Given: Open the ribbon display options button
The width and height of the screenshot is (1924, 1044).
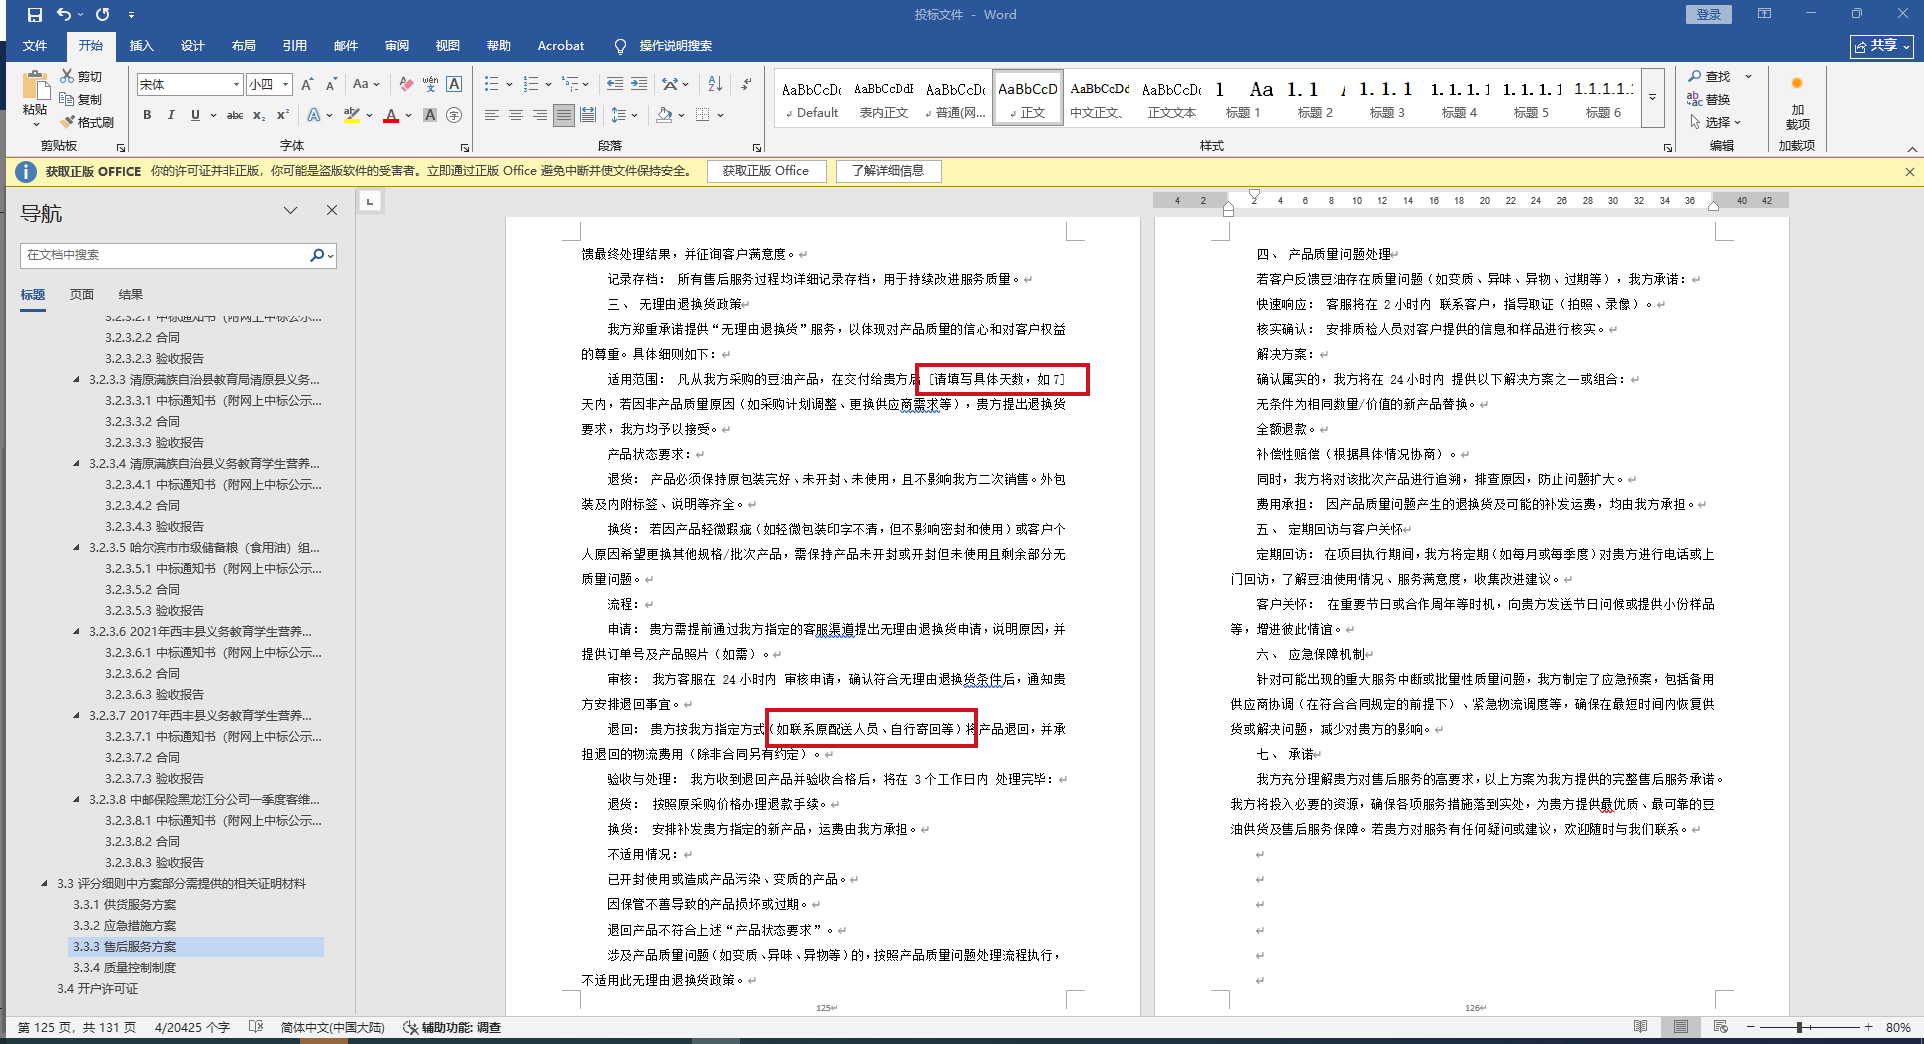Looking at the screenshot, I should pos(1764,14).
